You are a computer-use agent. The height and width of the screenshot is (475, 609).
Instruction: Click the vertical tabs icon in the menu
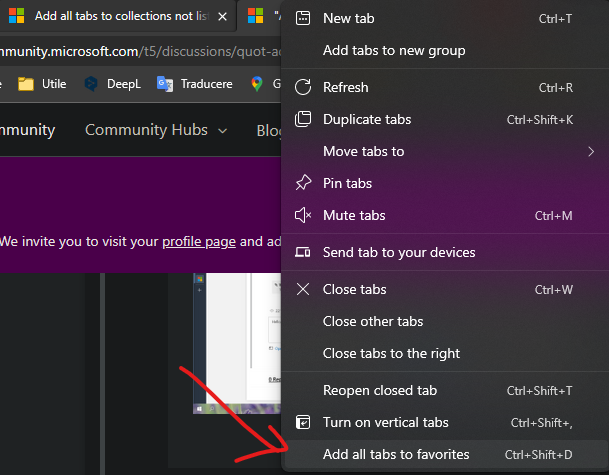pos(303,422)
